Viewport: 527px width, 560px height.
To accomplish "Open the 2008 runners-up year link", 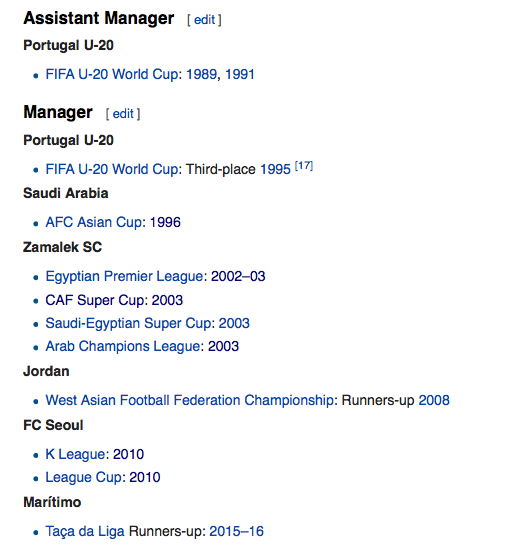I will pos(434,400).
